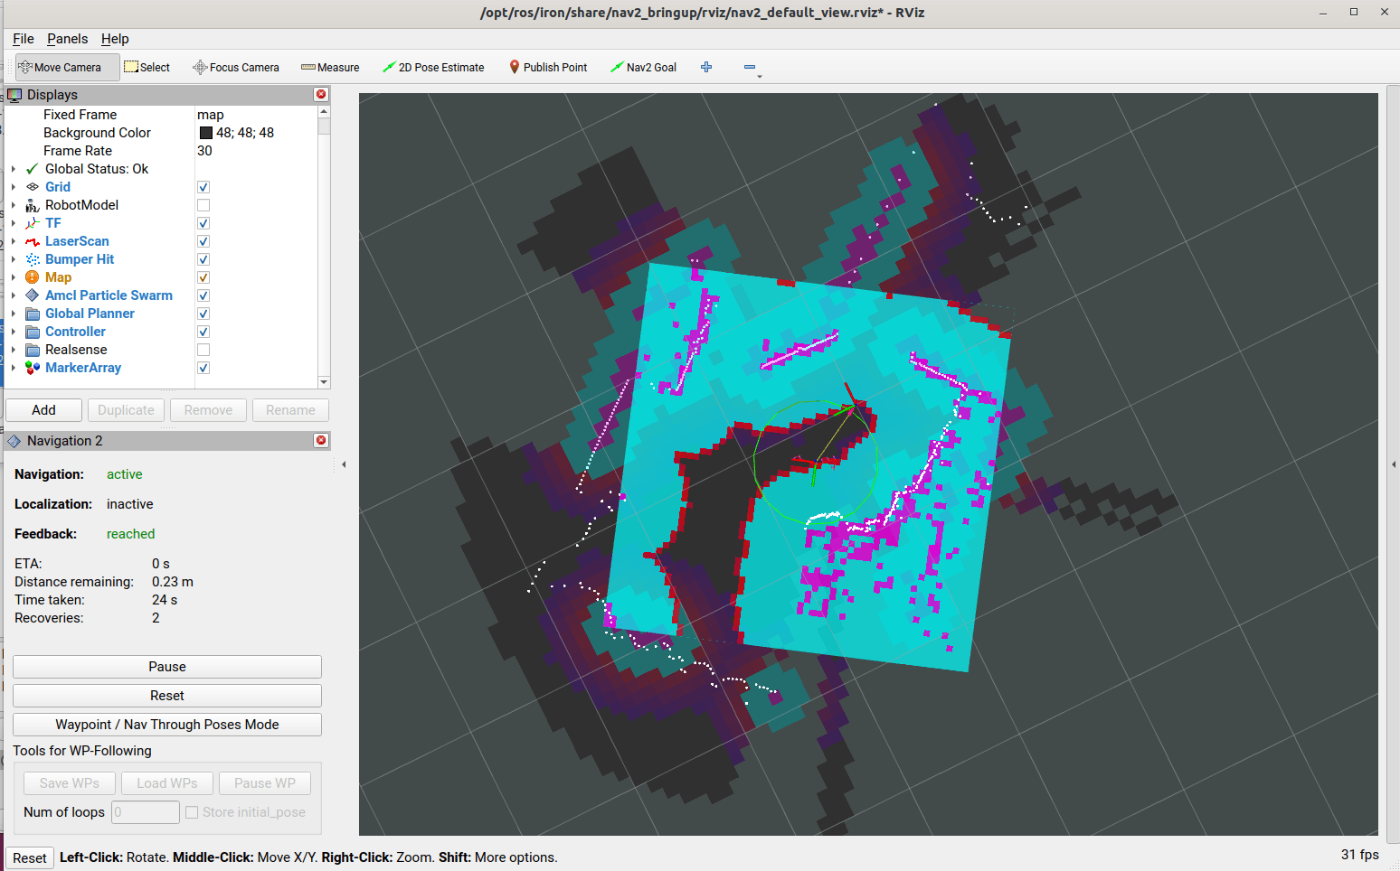Disable the Grid display checkbox
1400x871 pixels.
click(x=203, y=187)
